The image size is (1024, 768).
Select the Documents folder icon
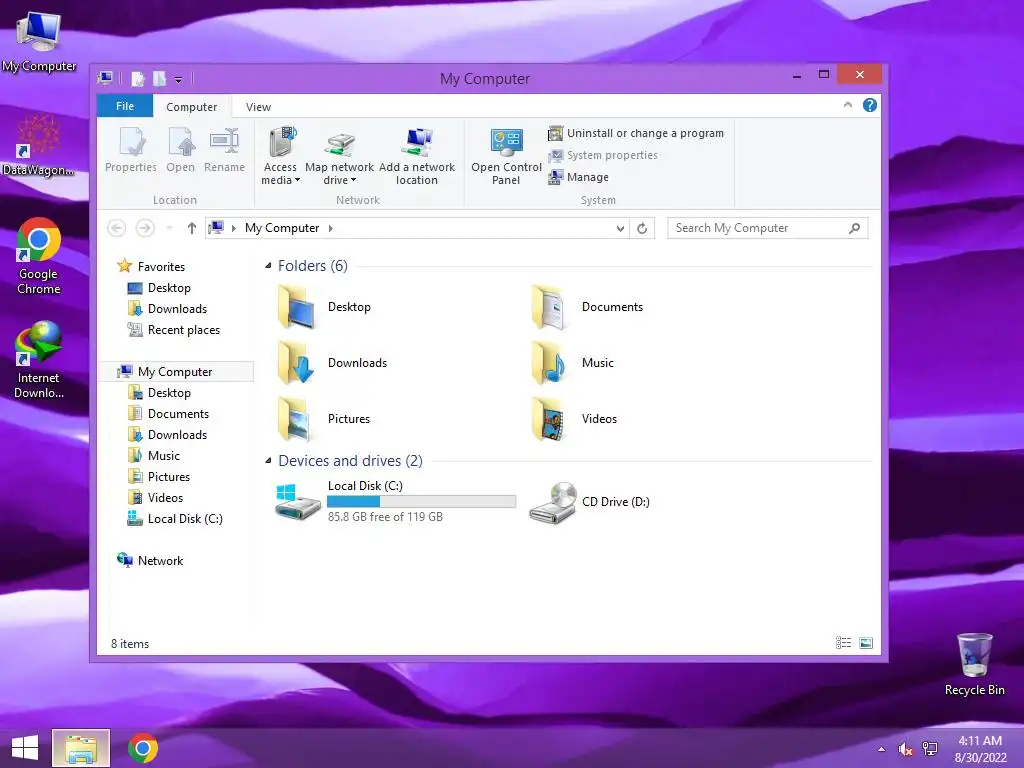point(549,307)
